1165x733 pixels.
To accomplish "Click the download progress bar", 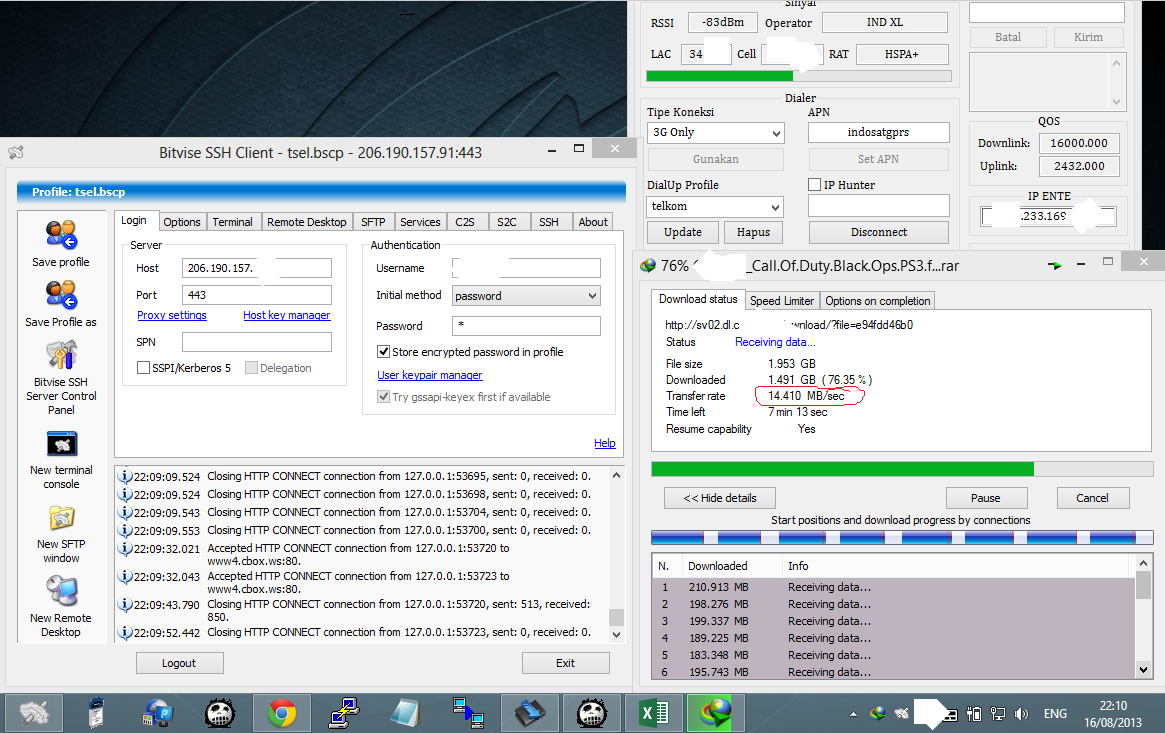I will coord(902,469).
